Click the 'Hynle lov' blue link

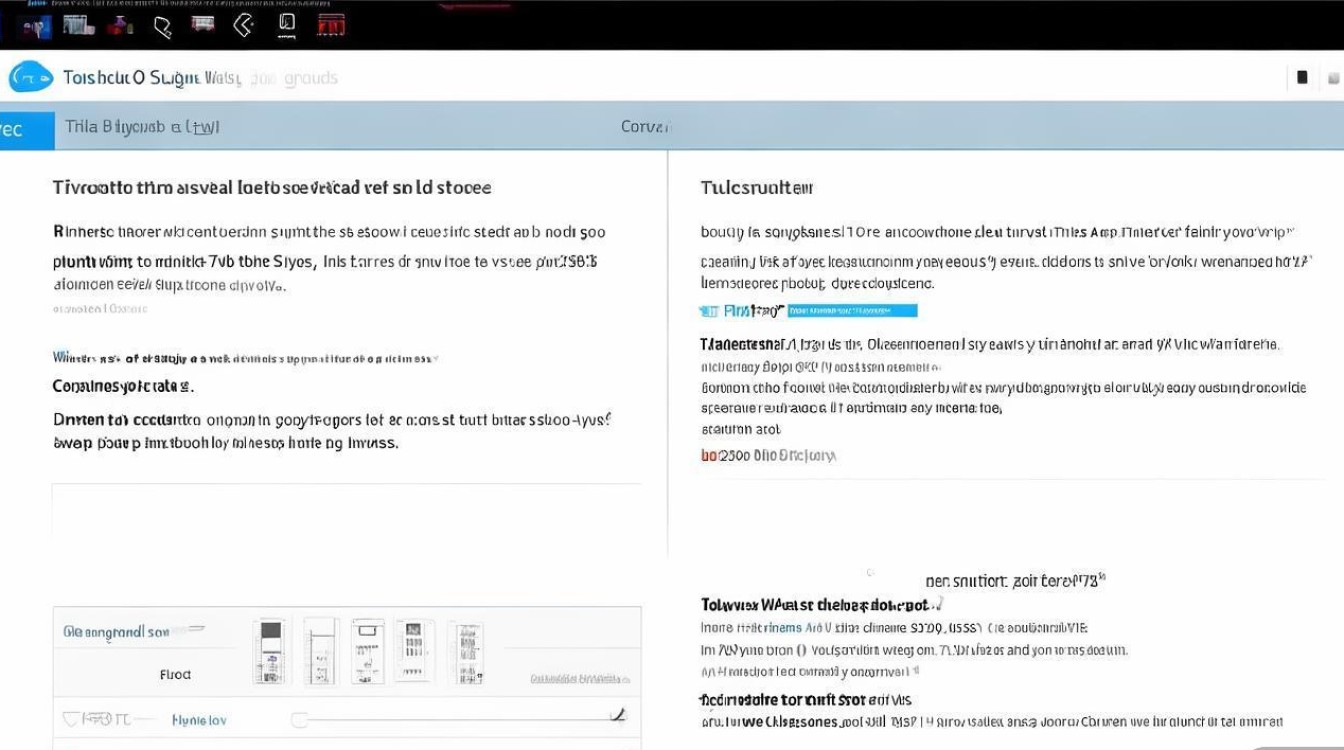199,719
